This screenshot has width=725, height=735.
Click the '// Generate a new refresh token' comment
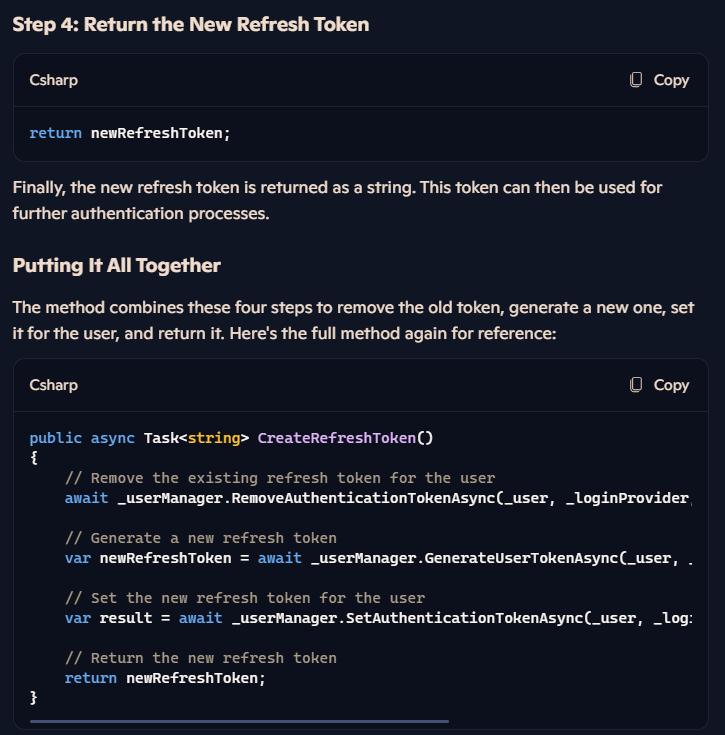pos(201,538)
